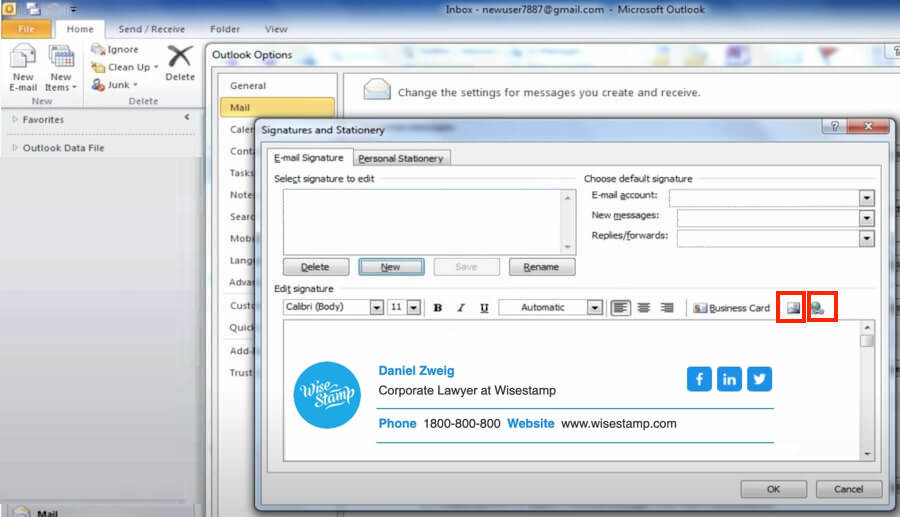Open the Replies/forwards dropdown
The image size is (900, 517).
tap(866, 238)
